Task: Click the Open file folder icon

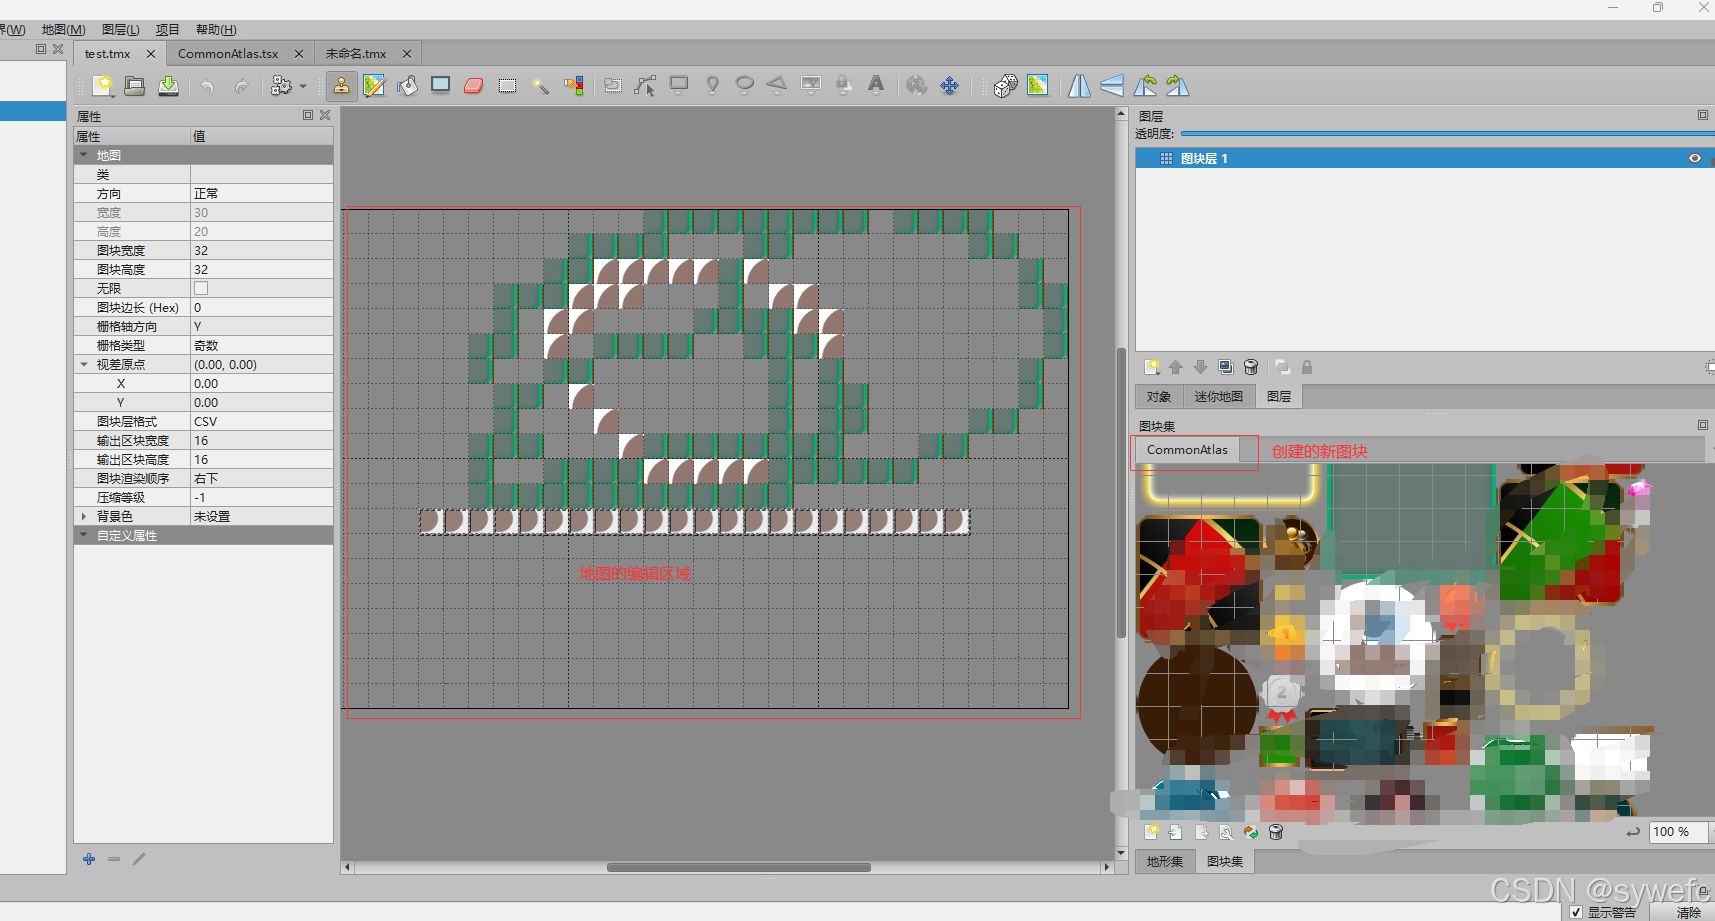Action: (135, 86)
